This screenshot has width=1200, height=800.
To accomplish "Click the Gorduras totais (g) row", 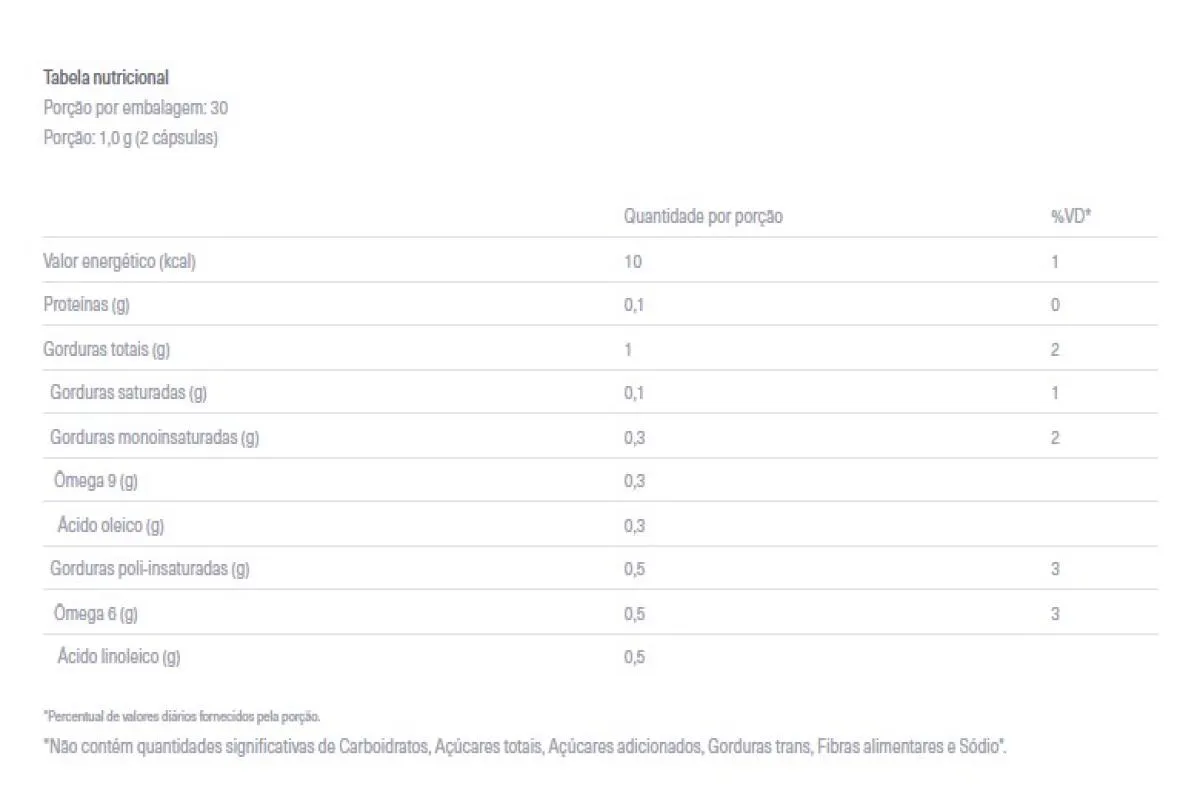I will point(600,349).
